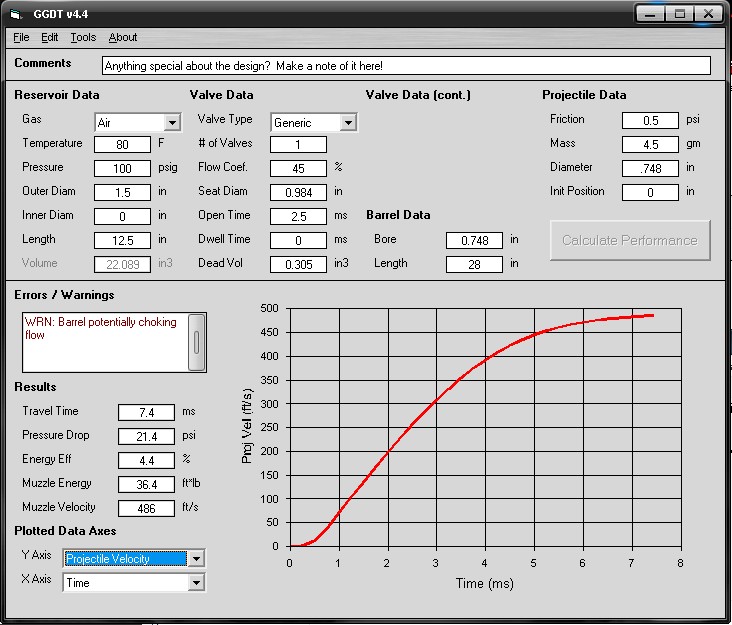Click the Barrel Data Length field
The height and width of the screenshot is (625, 732).
pos(474,264)
